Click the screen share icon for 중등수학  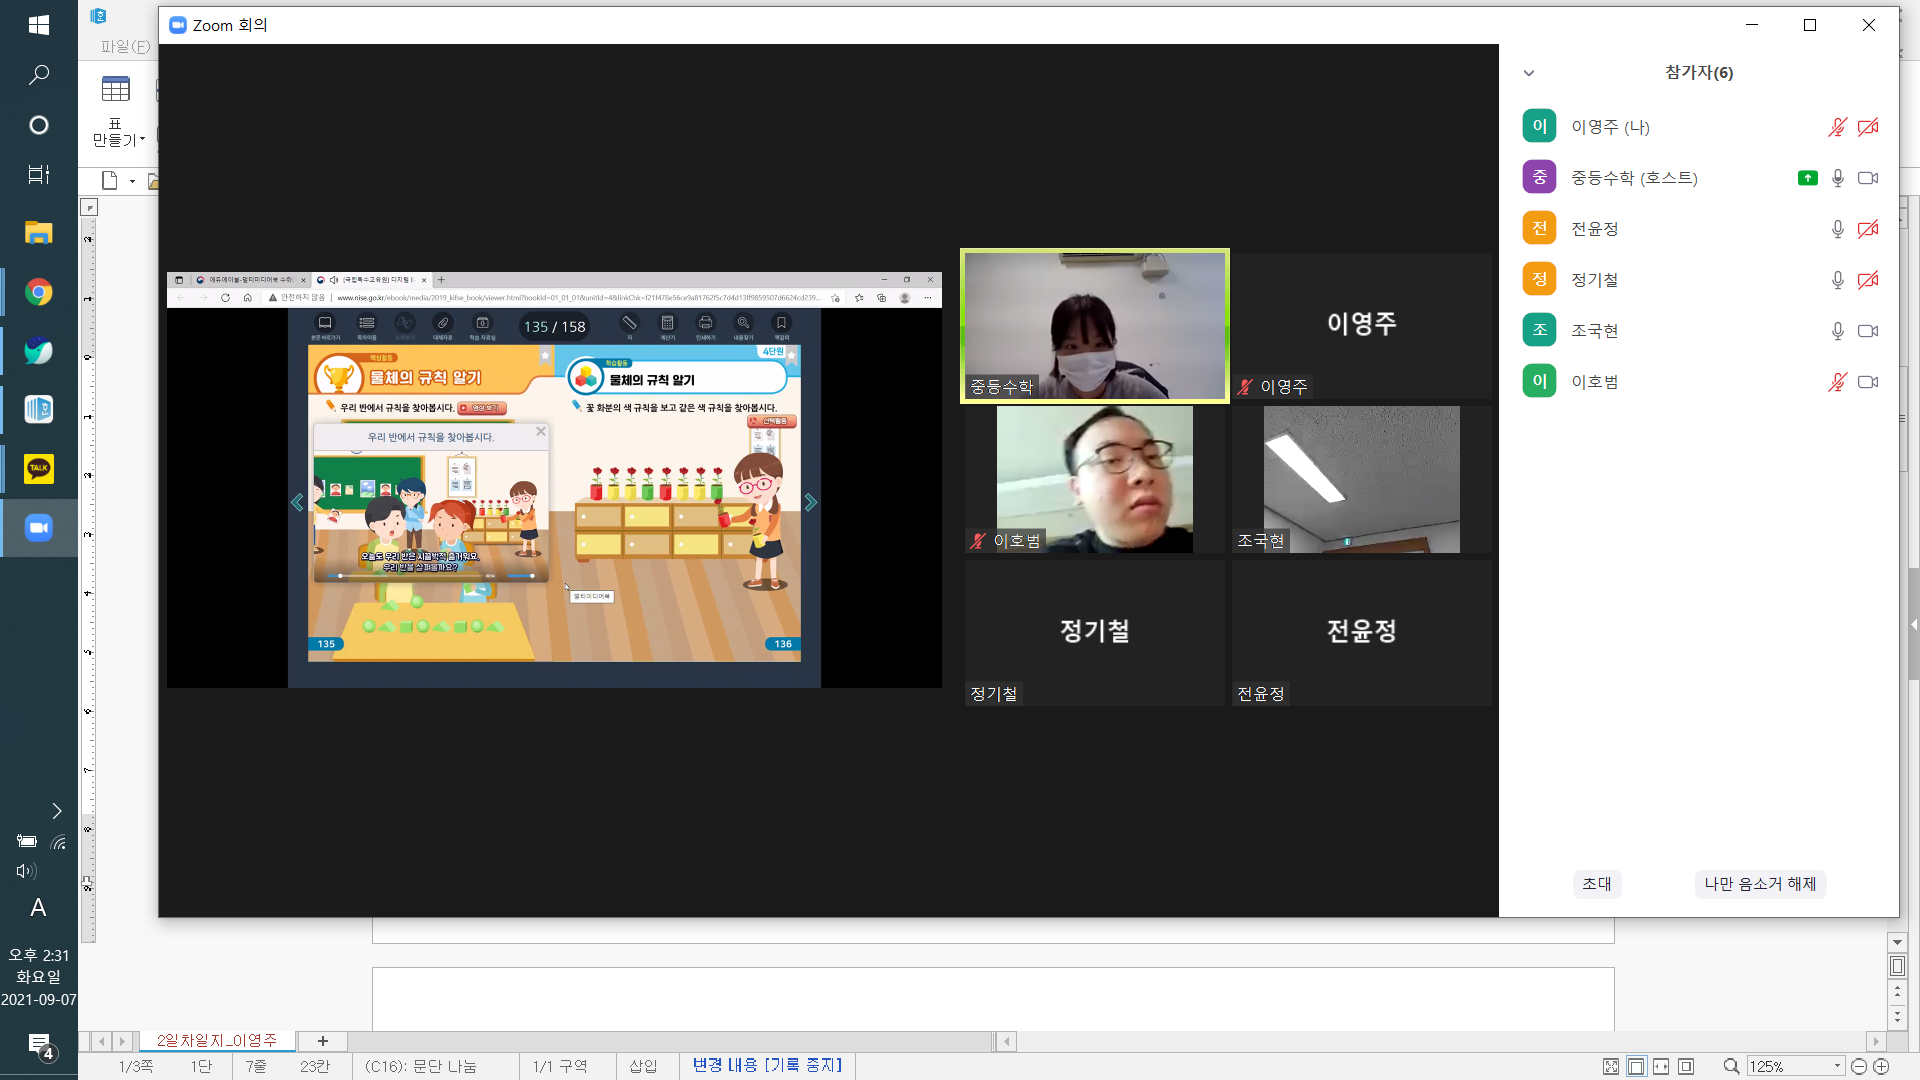(x=1807, y=178)
